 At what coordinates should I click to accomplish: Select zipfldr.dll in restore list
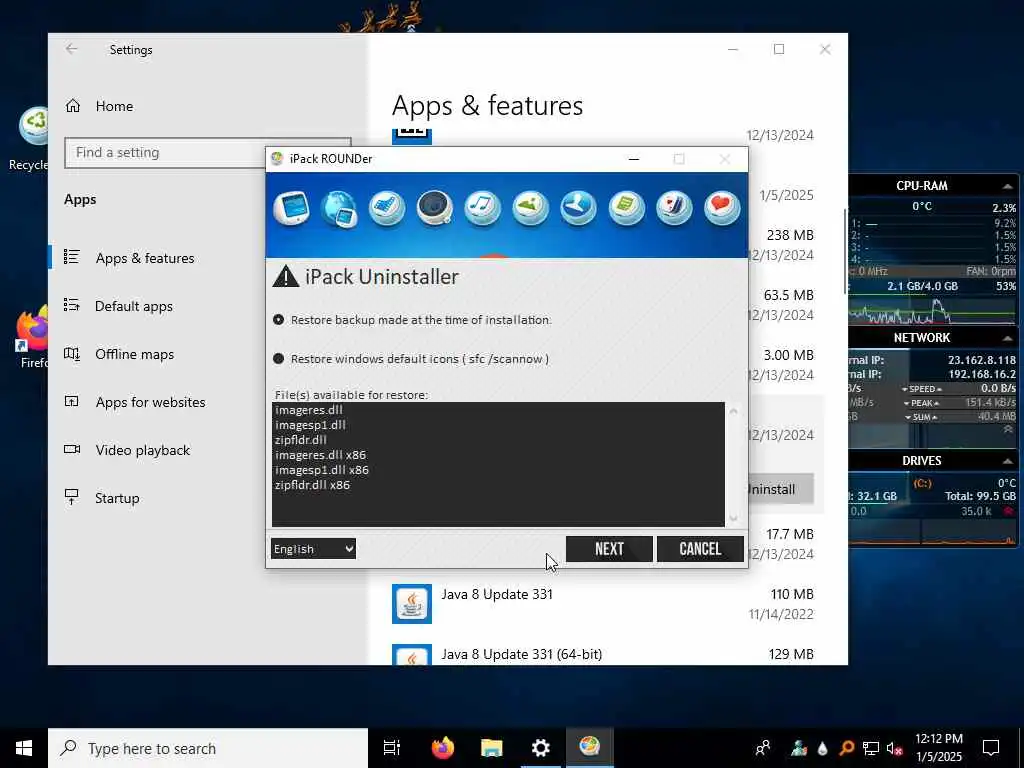pos(300,440)
